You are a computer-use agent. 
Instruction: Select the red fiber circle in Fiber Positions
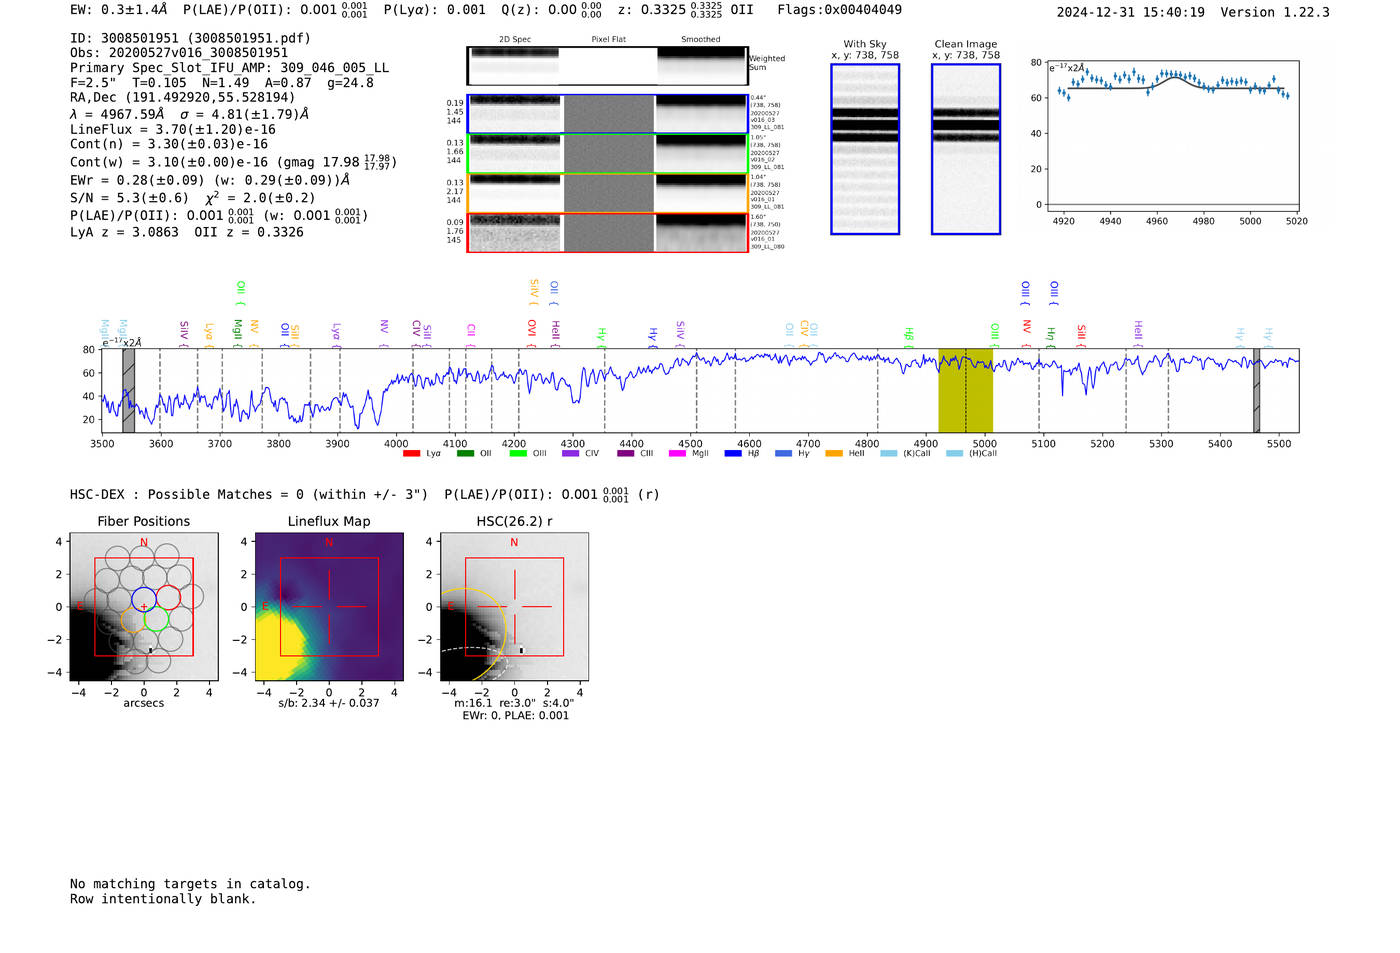(168, 598)
